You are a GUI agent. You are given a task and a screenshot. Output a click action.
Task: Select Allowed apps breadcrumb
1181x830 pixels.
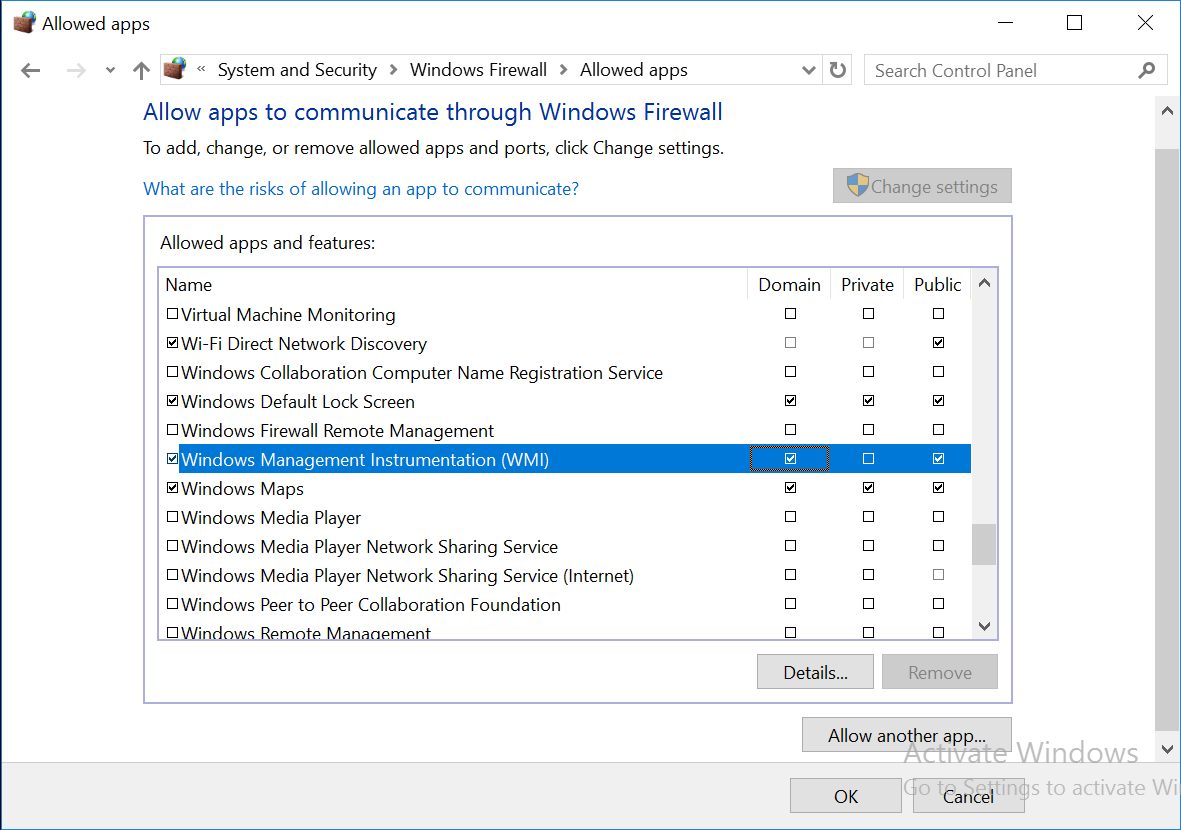click(x=633, y=70)
